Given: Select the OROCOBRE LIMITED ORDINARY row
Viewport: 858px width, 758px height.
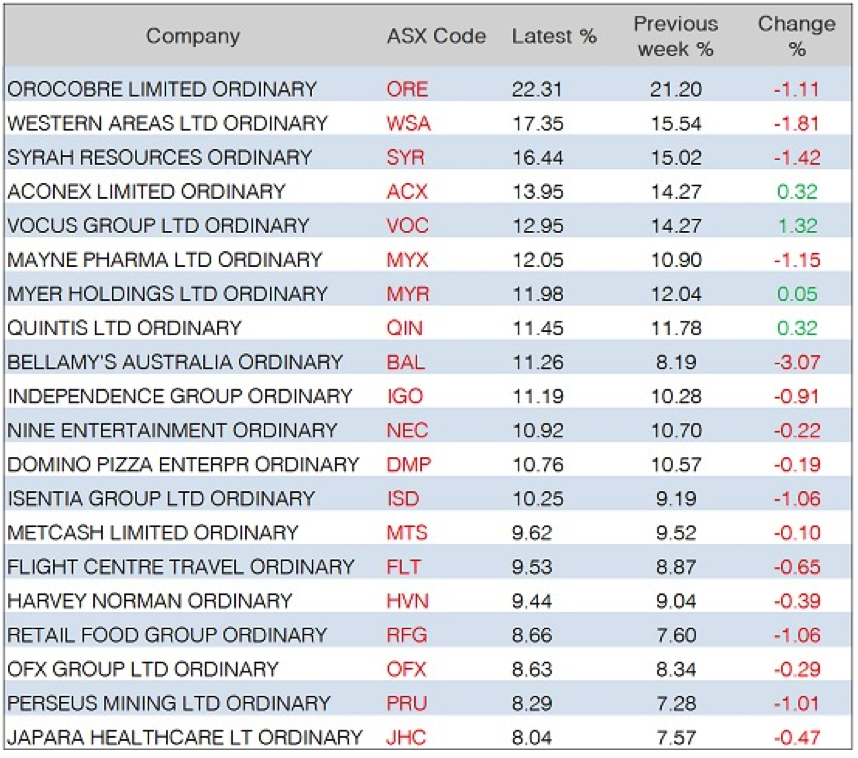Looking at the screenshot, I should point(162,89).
